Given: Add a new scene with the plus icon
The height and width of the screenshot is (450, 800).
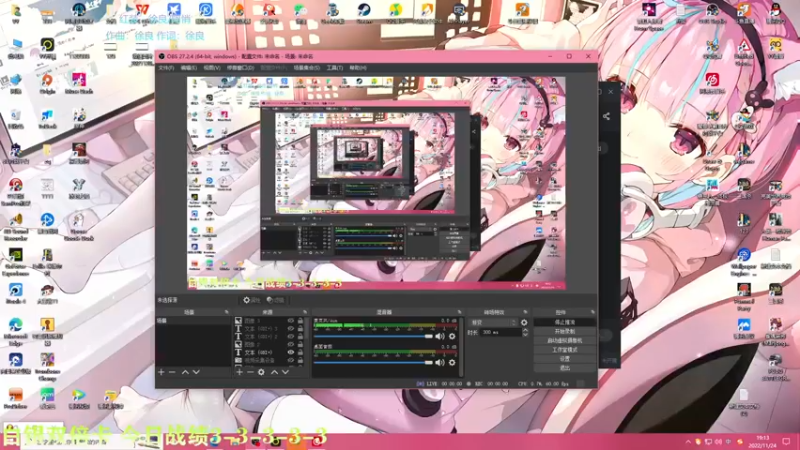Looking at the screenshot, I should coord(161,372).
